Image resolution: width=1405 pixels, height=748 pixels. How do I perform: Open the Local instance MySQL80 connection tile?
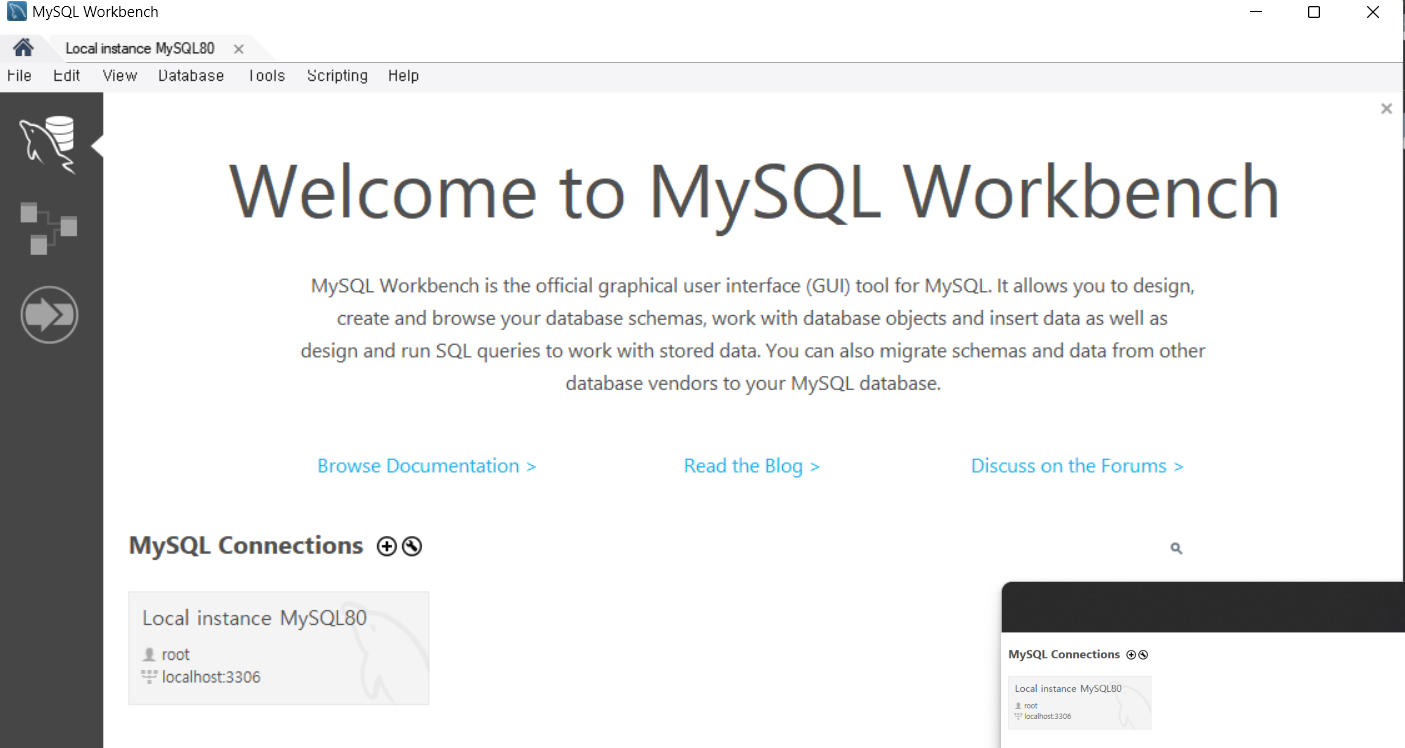coord(279,648)
